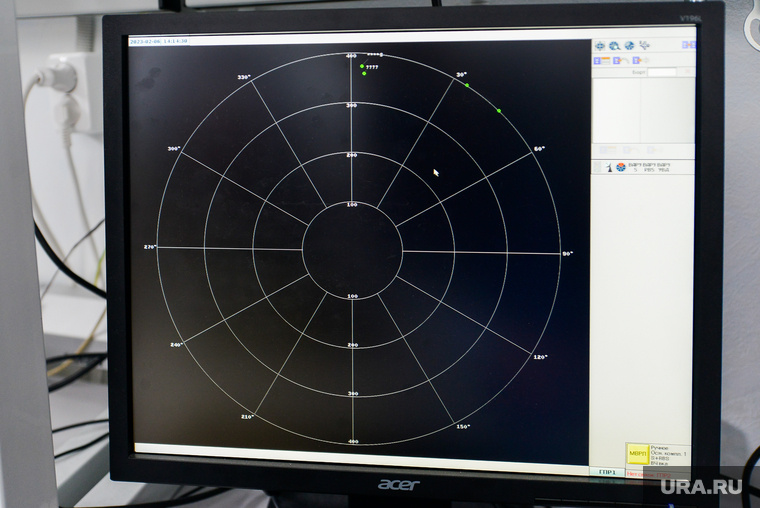The image size is (760, 508).
Task: Click the 210° azimuth label
Action: click(248, 416)
